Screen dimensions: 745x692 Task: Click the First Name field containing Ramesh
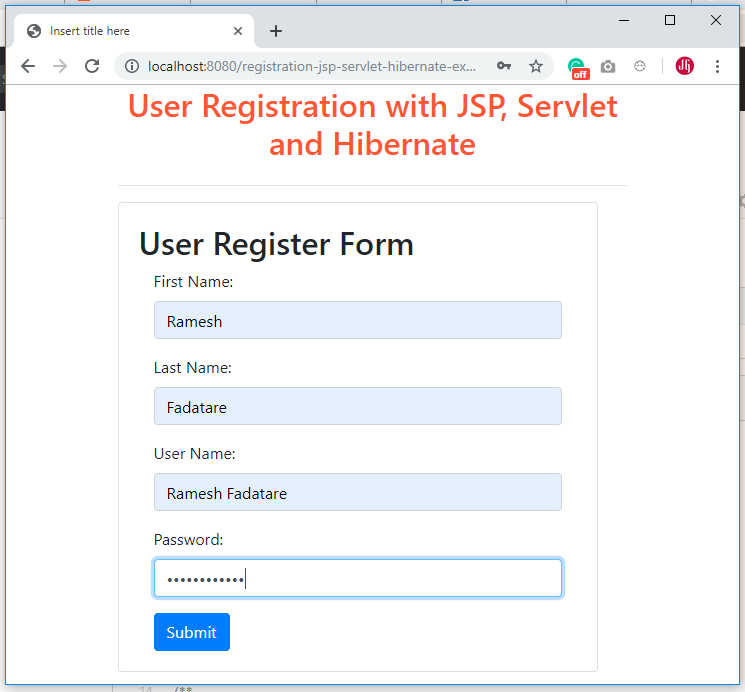coord(357,320)
